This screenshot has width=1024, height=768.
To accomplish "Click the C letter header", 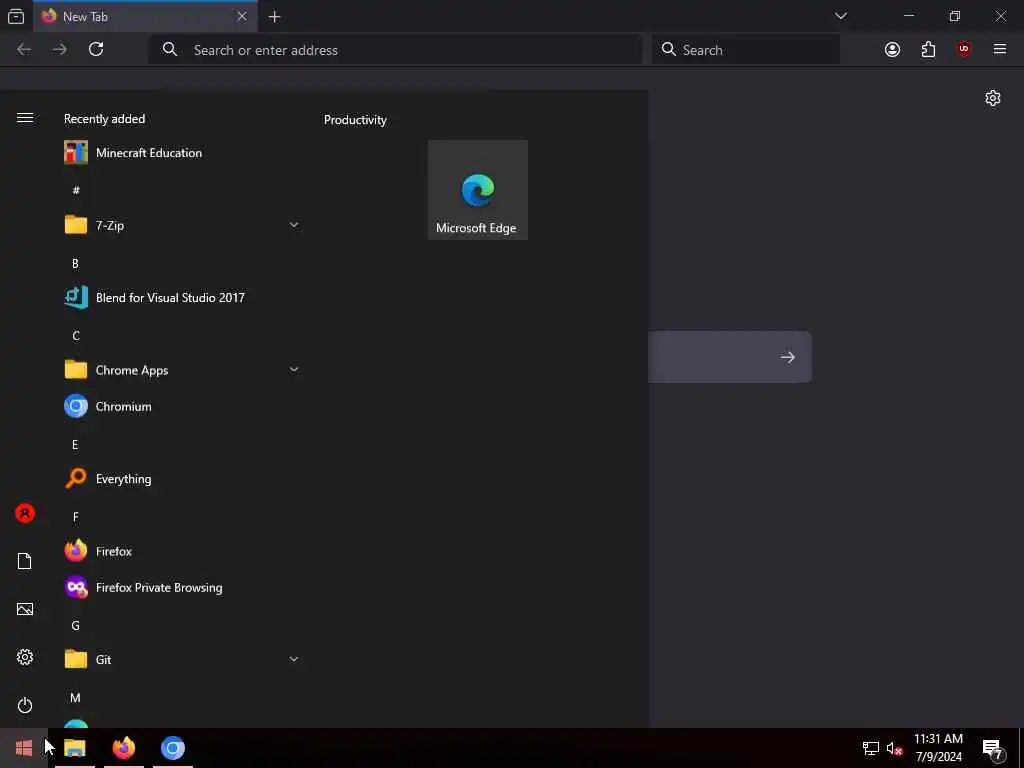I will click(x=76, y=336).
